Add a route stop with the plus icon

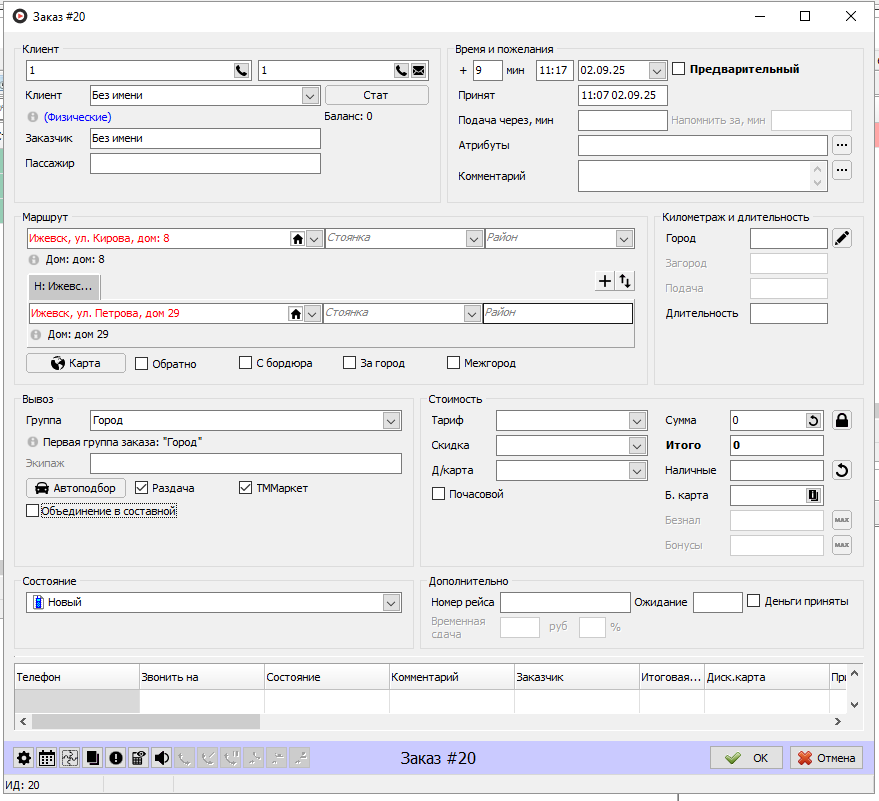pos(604,282)
